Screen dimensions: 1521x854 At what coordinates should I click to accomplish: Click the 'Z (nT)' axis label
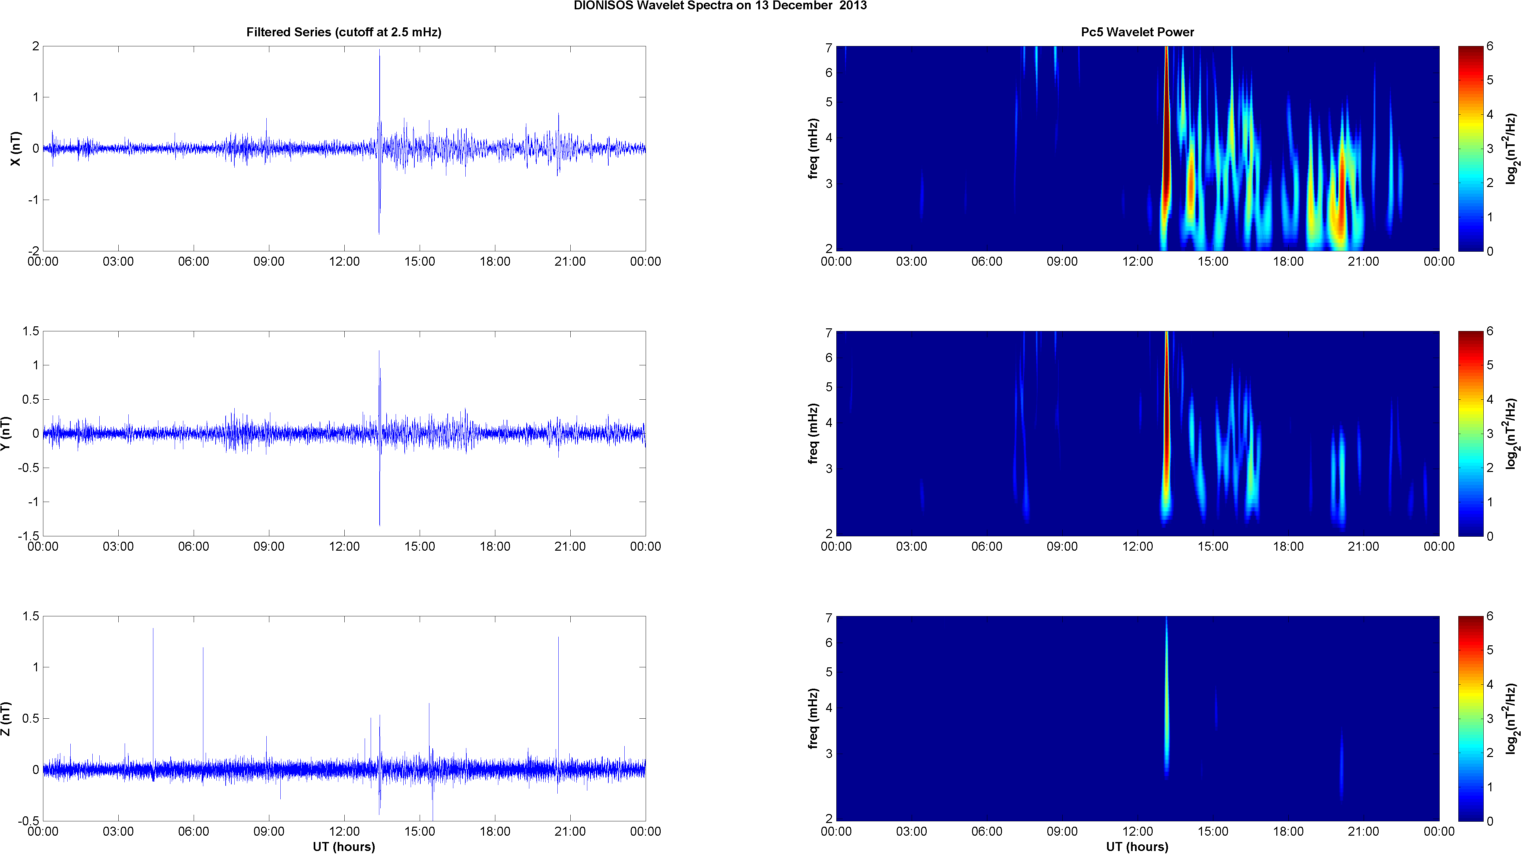[7, 718]
